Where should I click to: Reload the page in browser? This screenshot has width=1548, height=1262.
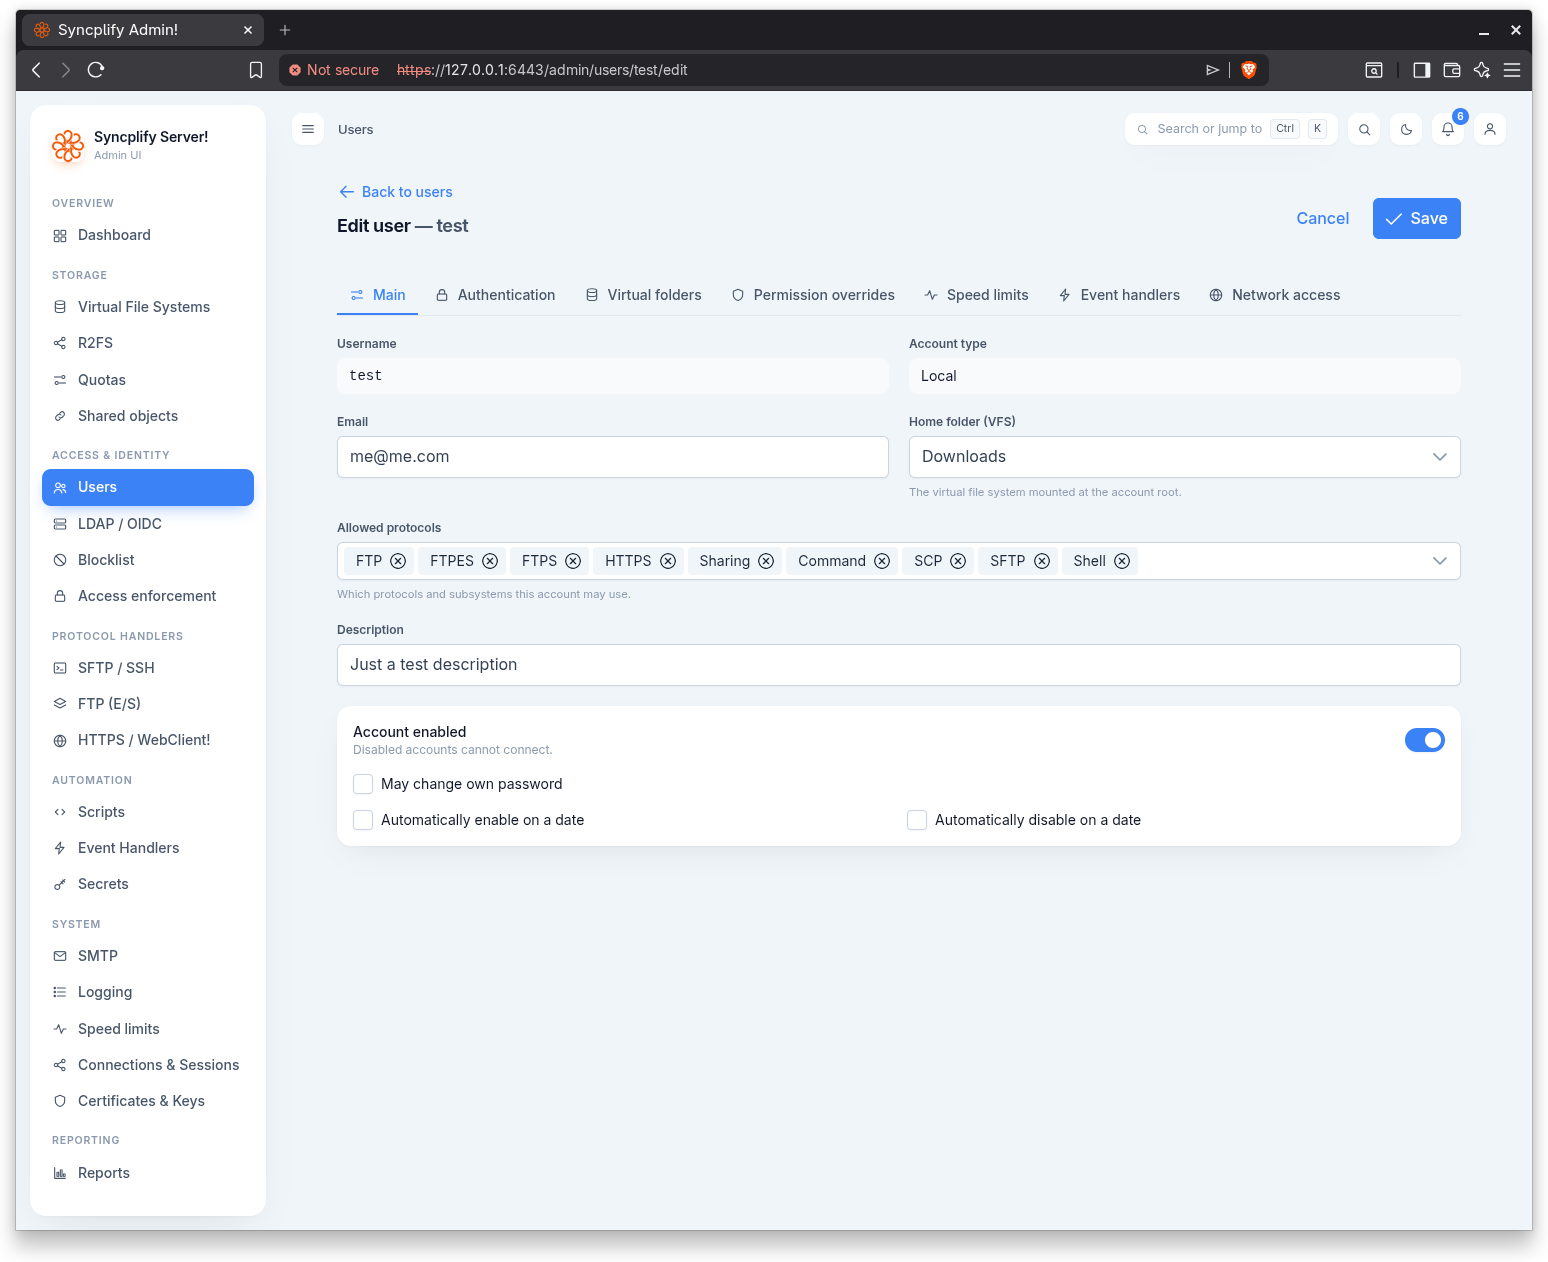tap(96, 70)
